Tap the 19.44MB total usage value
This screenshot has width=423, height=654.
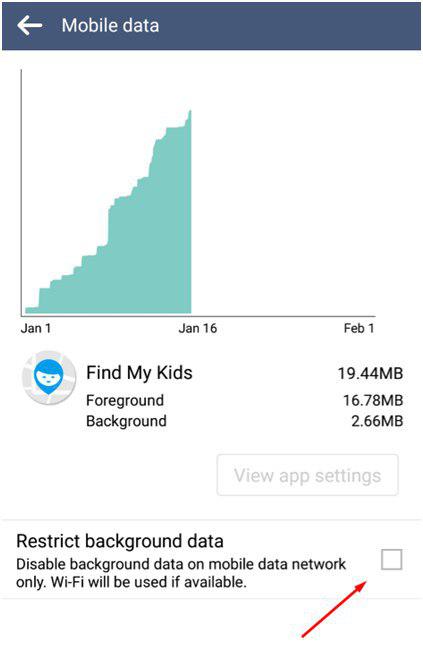point(370,373)
